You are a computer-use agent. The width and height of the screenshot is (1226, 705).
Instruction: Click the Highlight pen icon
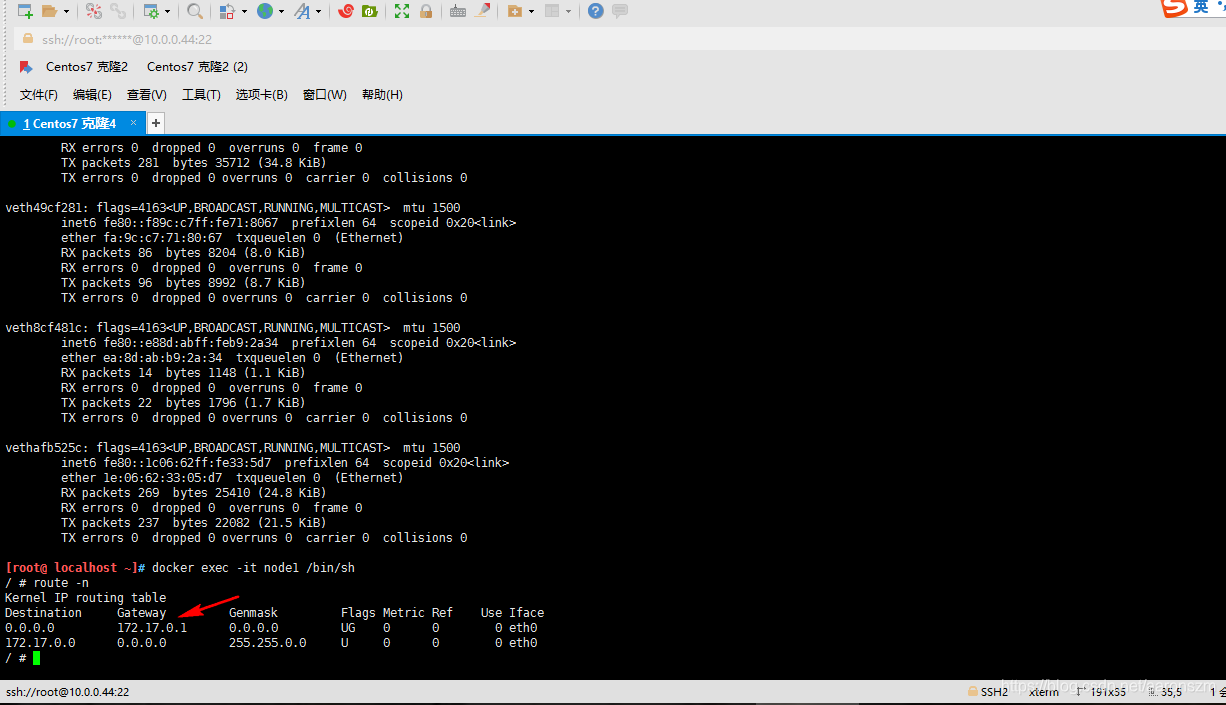482,11
